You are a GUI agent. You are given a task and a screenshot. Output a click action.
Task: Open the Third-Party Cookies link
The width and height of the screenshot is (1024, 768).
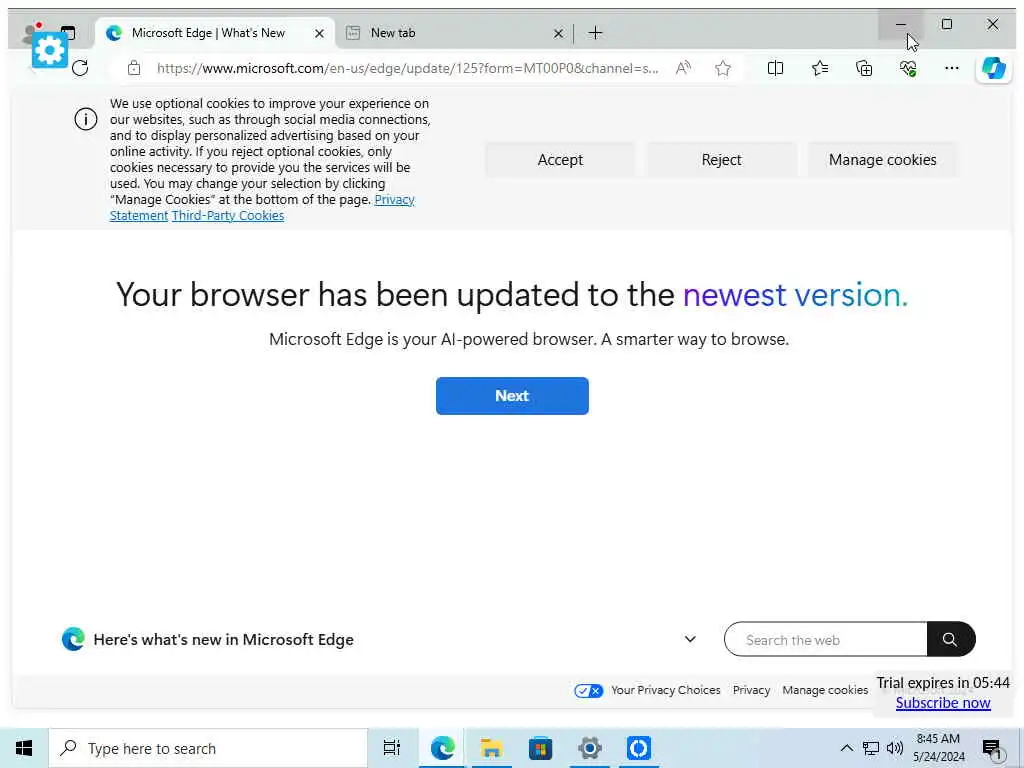228,216
